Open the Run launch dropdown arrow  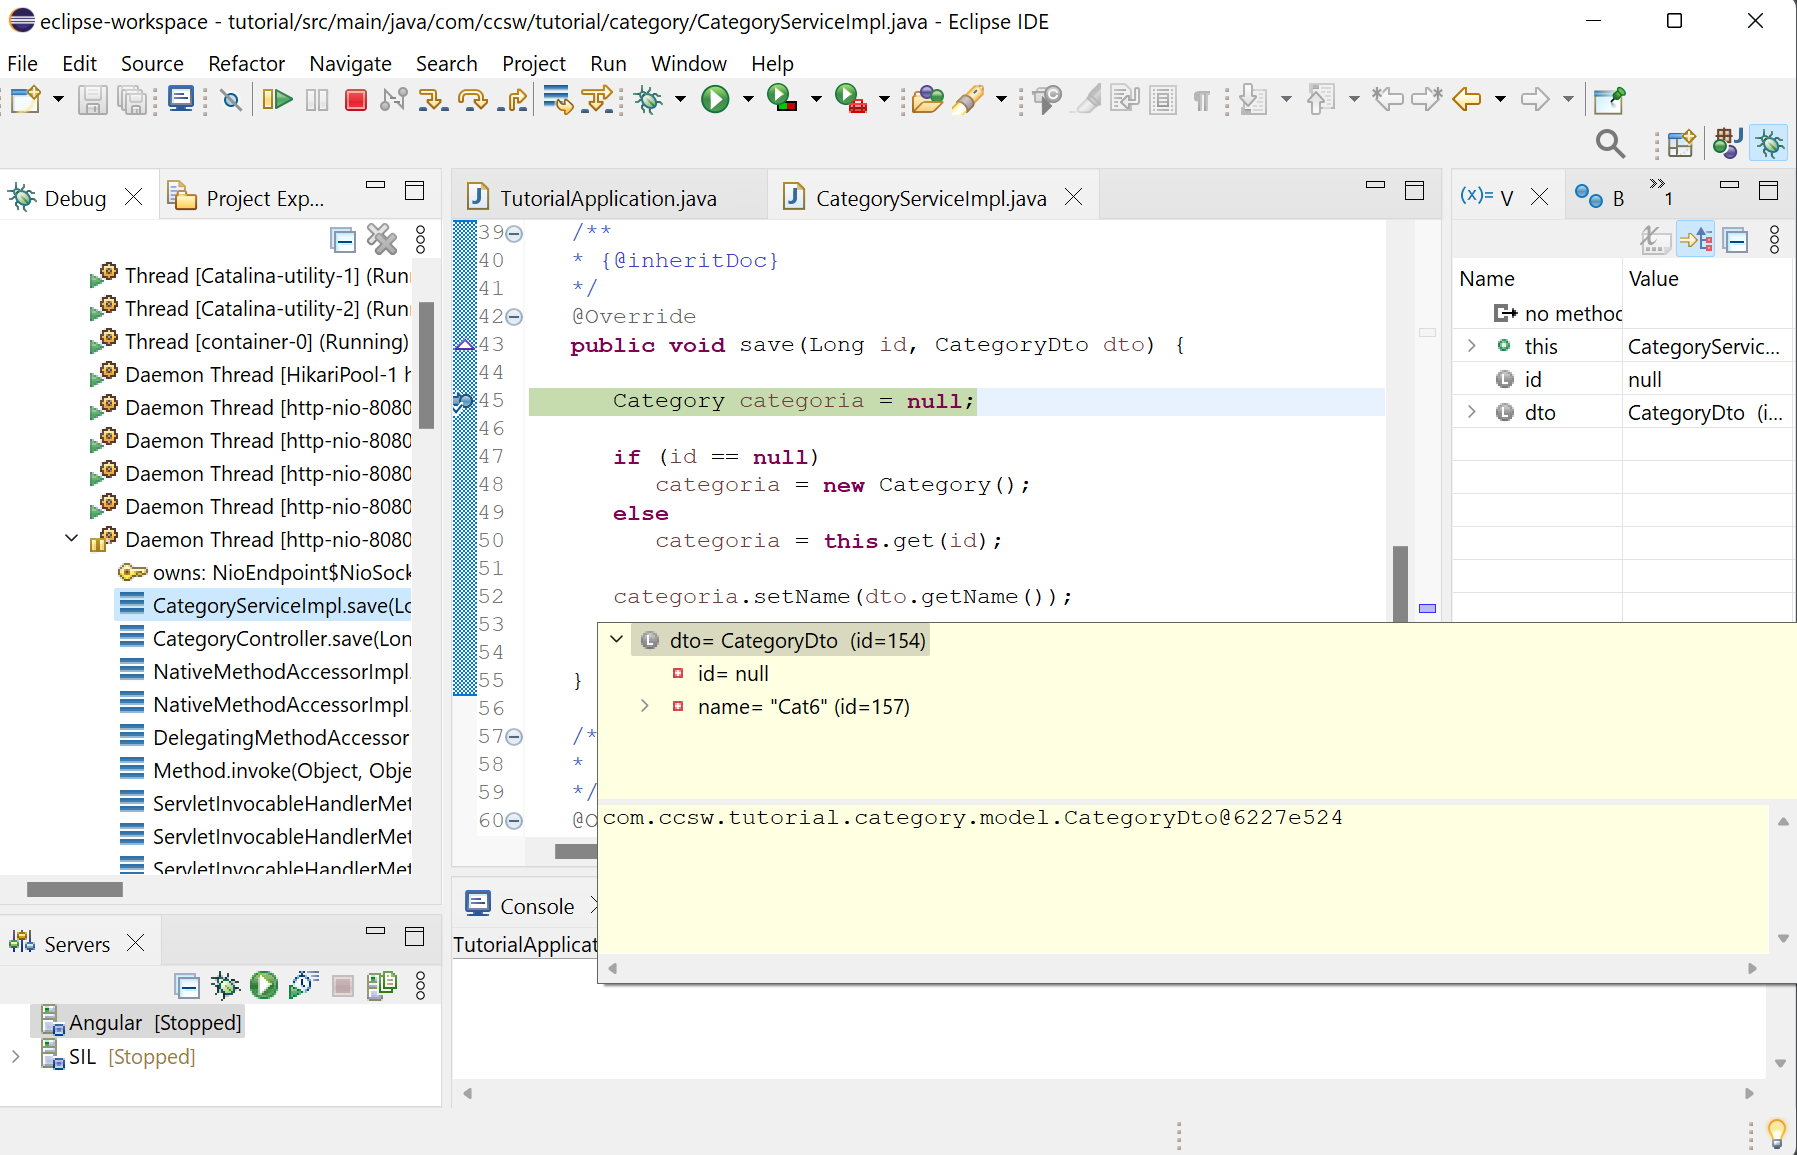pyautogui.click(x=747, y=99)
